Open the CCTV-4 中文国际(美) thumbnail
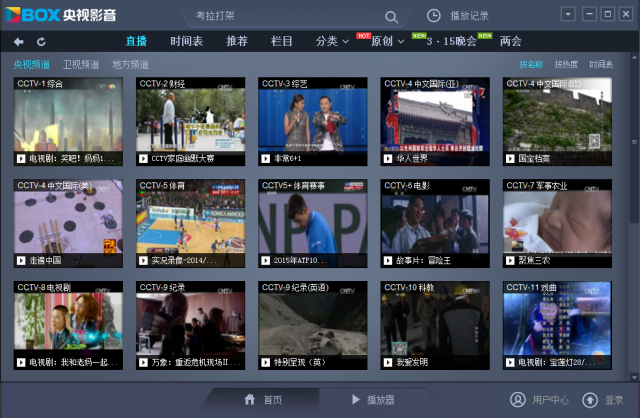Viewport: 640px width, 418px height. [x=68, y=223]
